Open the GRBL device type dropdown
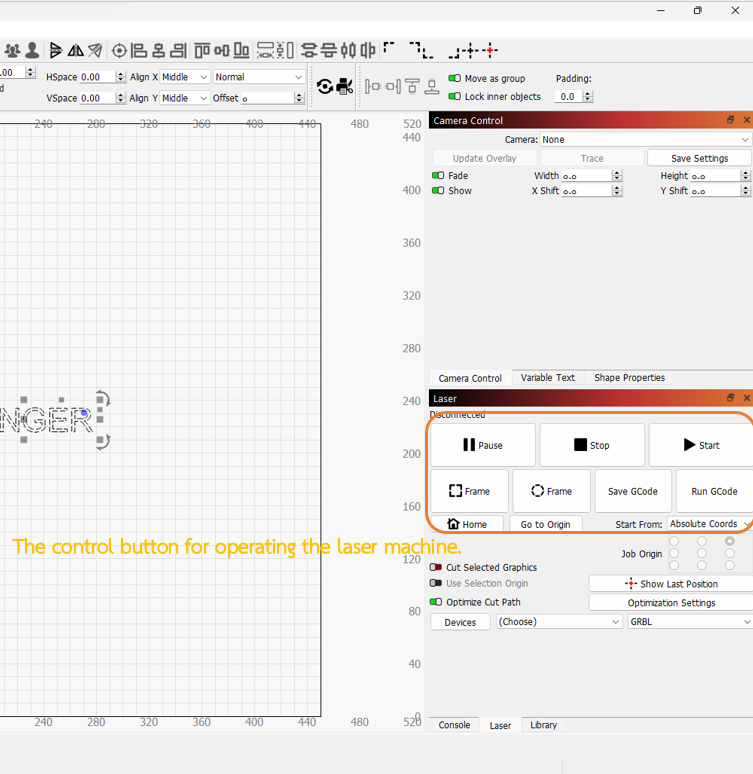This screenshot has width=753, height=774. click(689, 622)
